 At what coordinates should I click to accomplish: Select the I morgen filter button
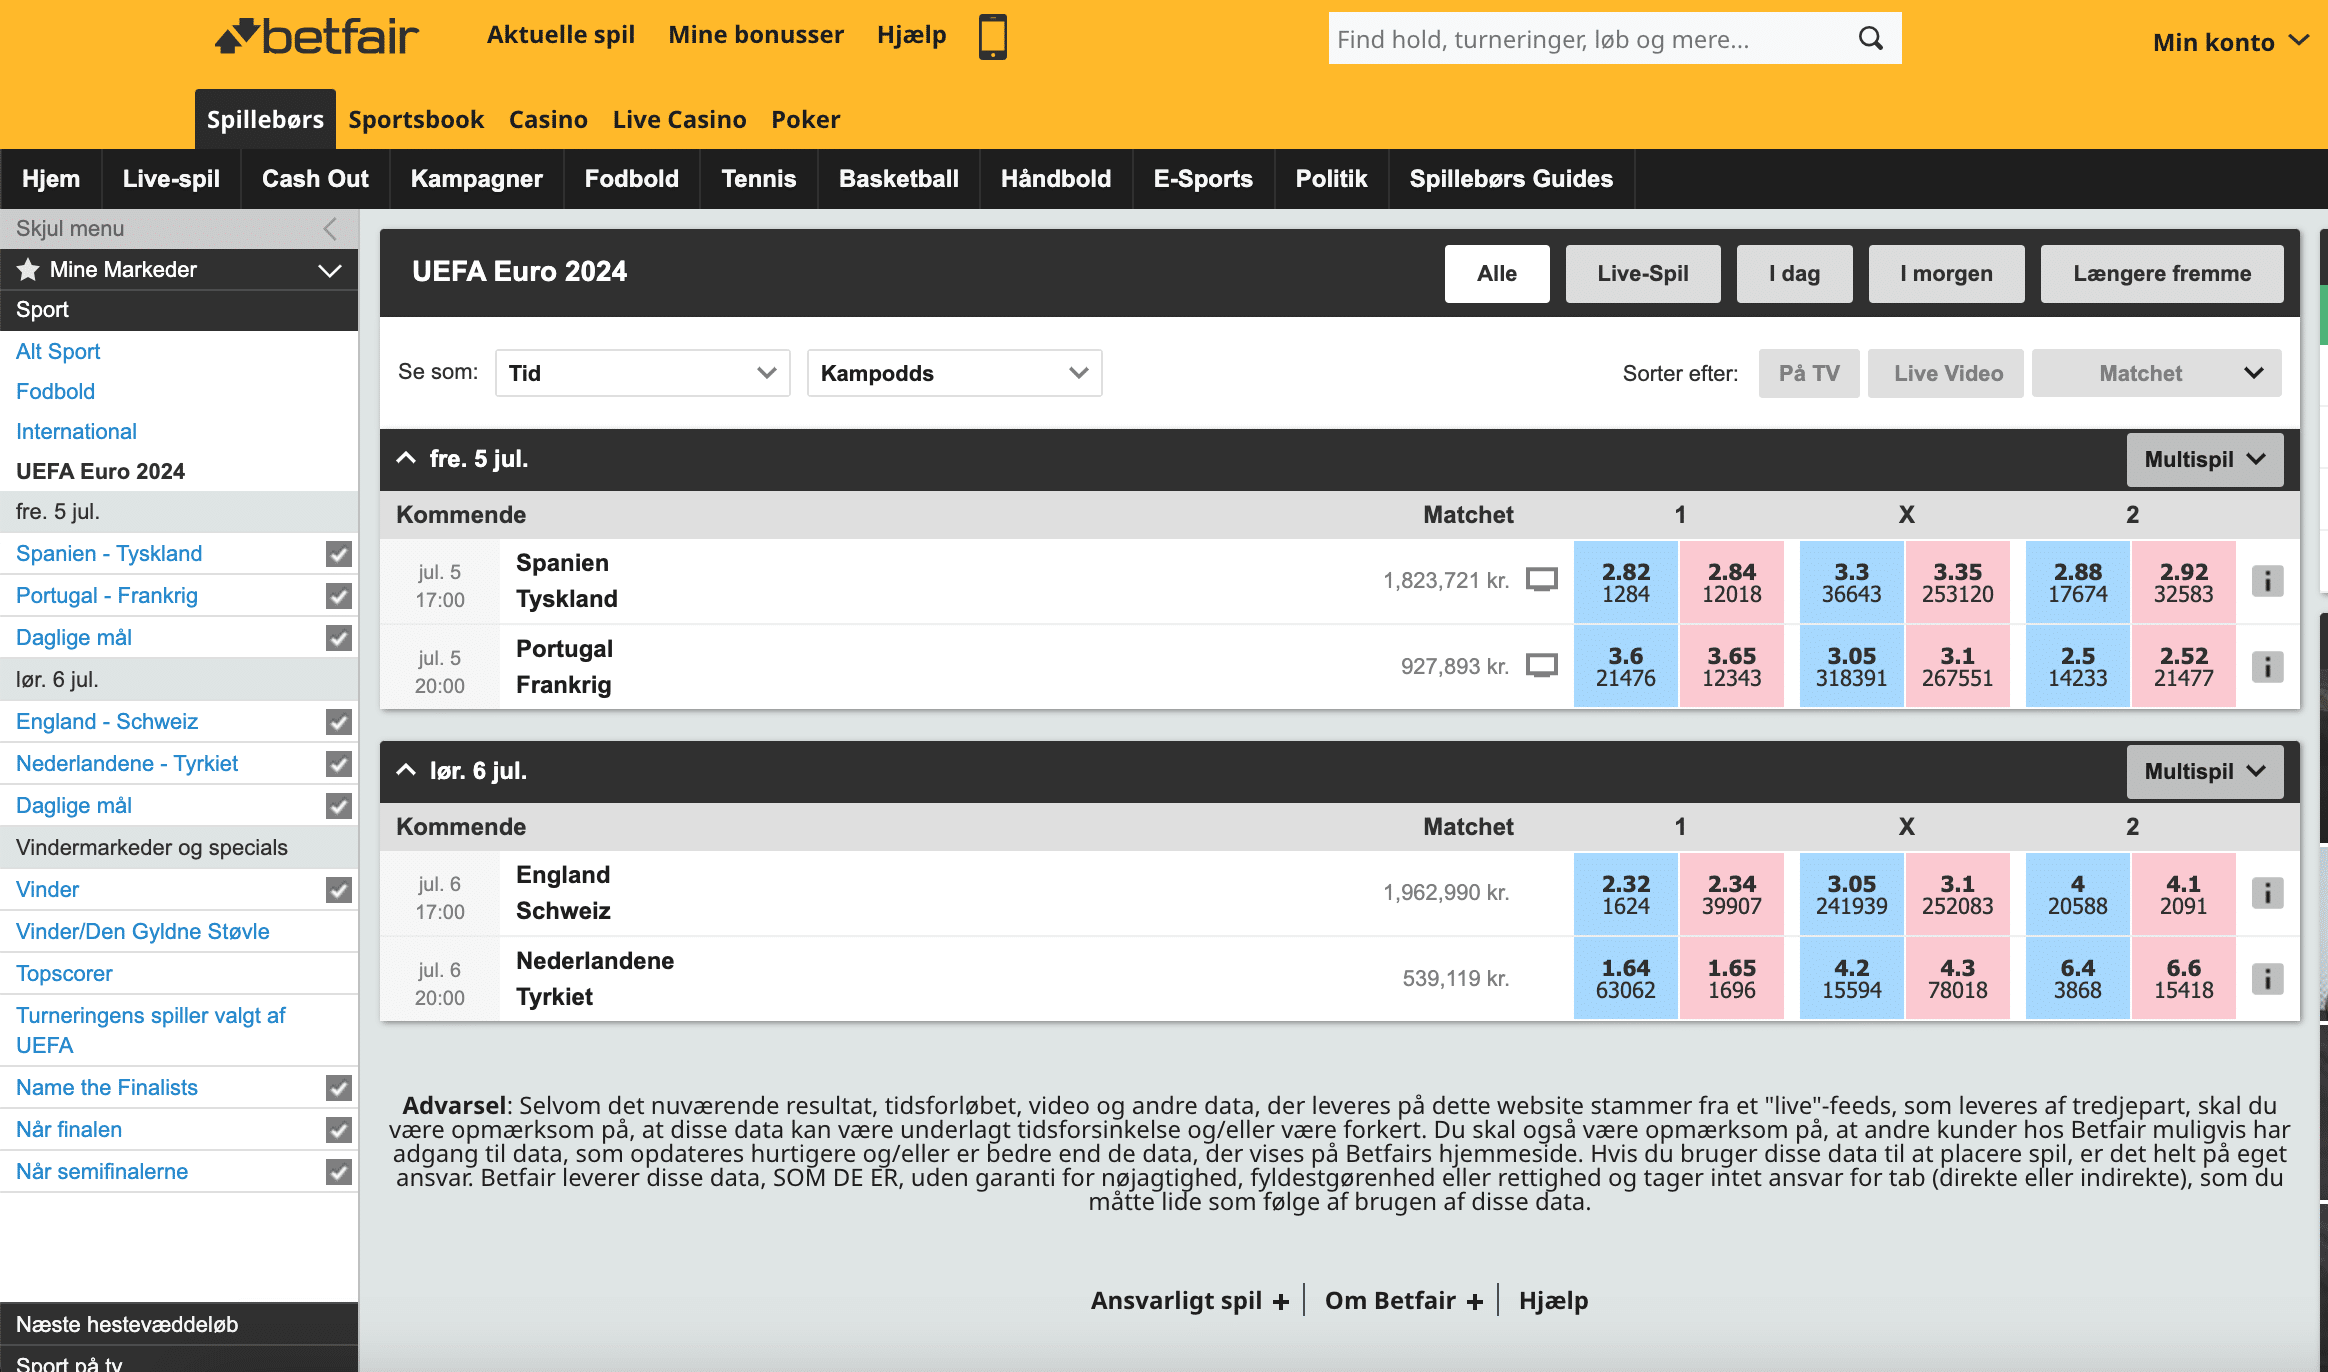pyautogui.click(x=1945, y=274)
